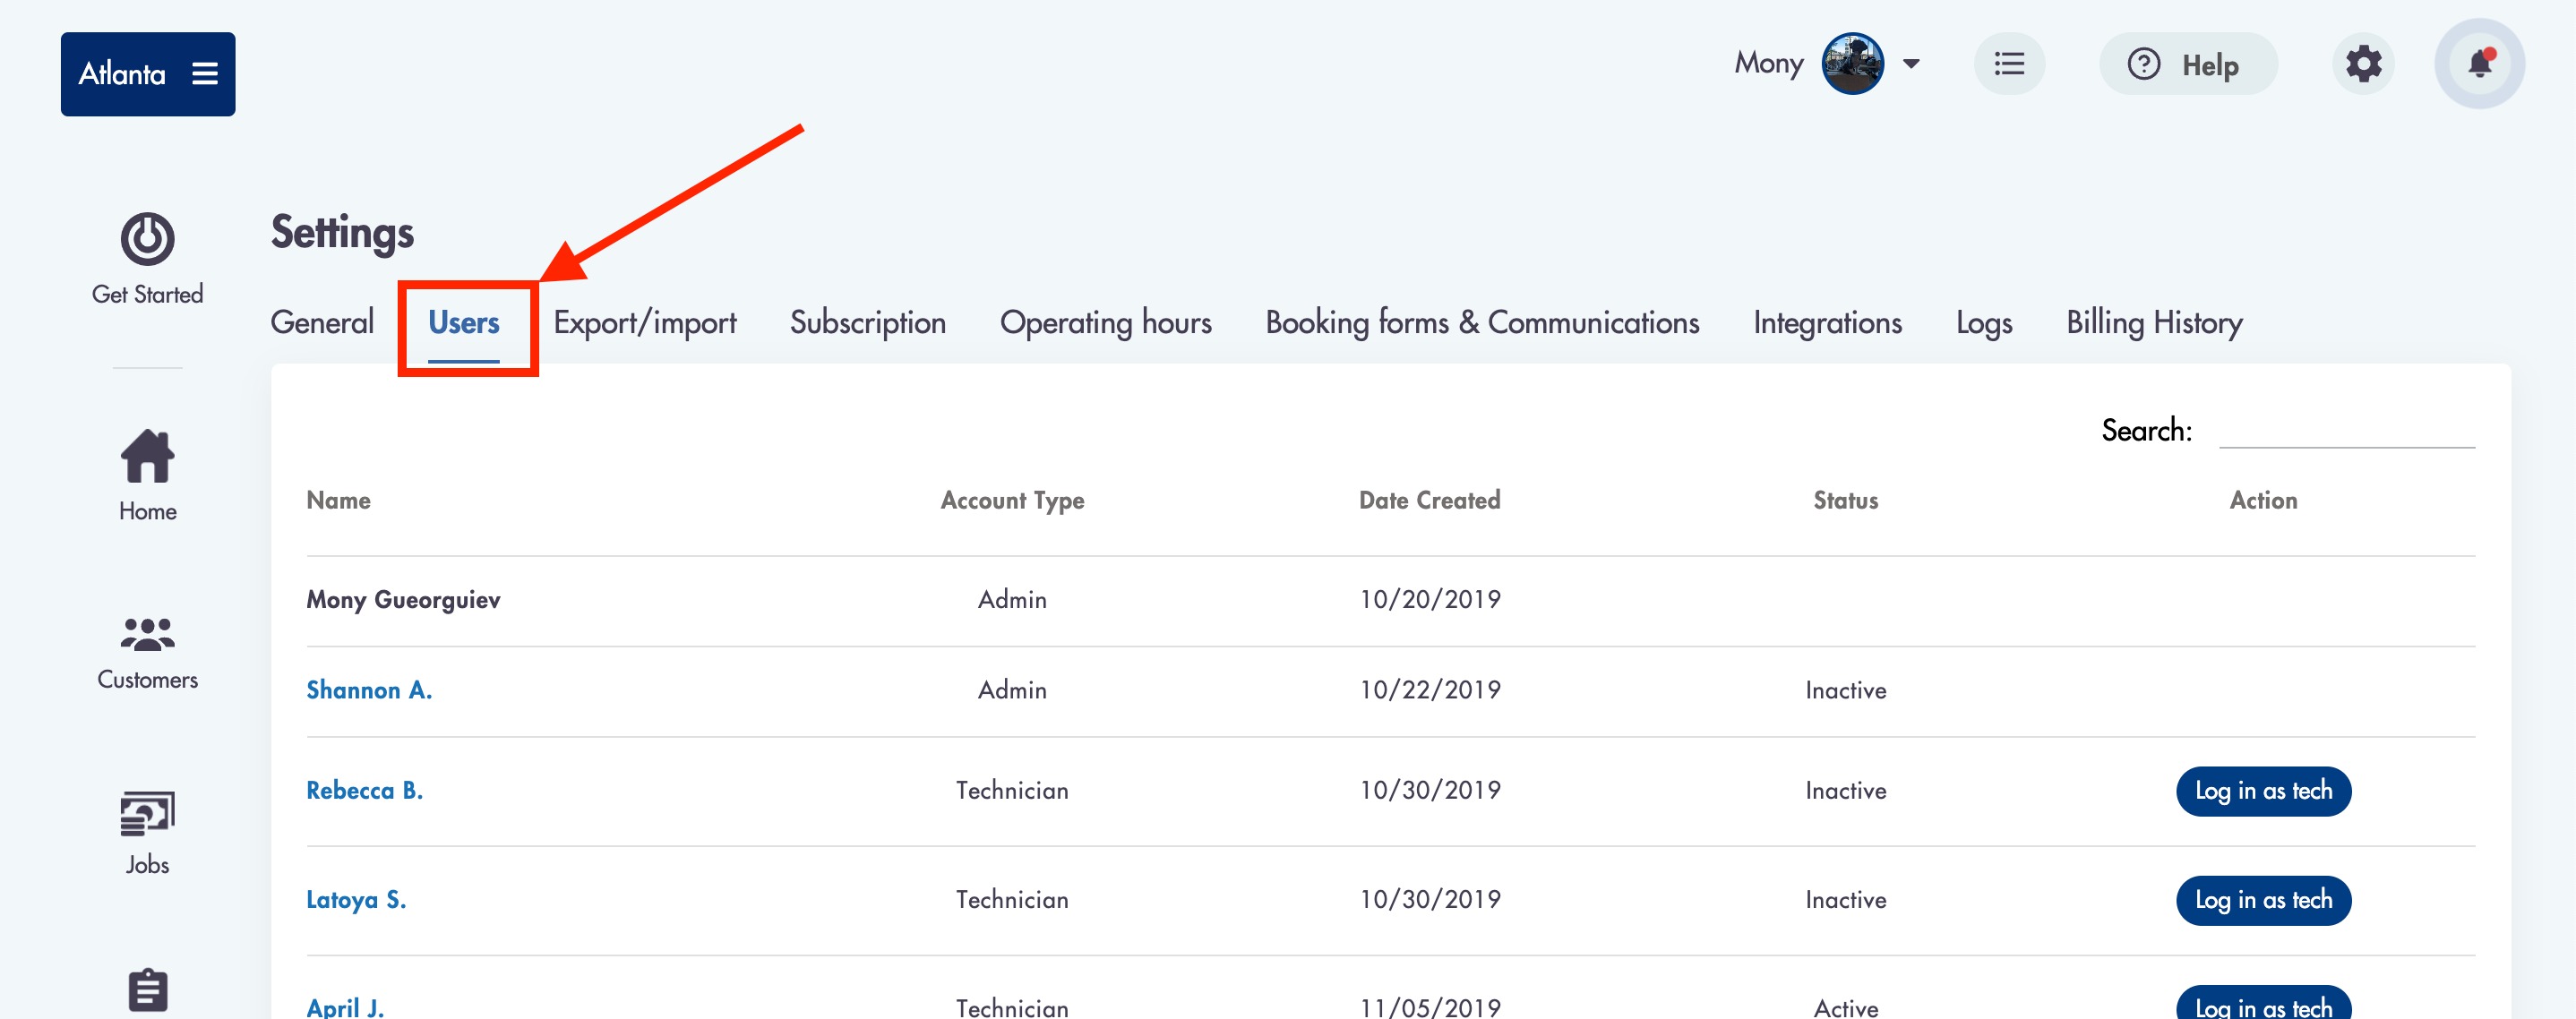Sort by the Status column header
The height and width of the screenshot is (1019, 2576).
point(1846,500)
